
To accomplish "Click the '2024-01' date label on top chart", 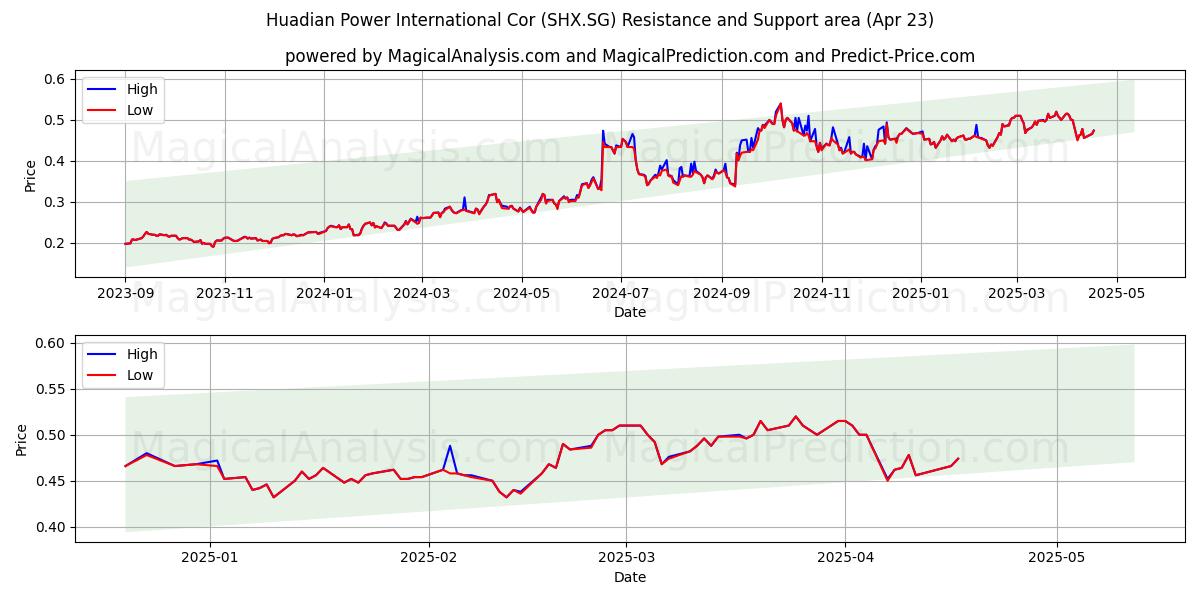I will tap(324, 295).
